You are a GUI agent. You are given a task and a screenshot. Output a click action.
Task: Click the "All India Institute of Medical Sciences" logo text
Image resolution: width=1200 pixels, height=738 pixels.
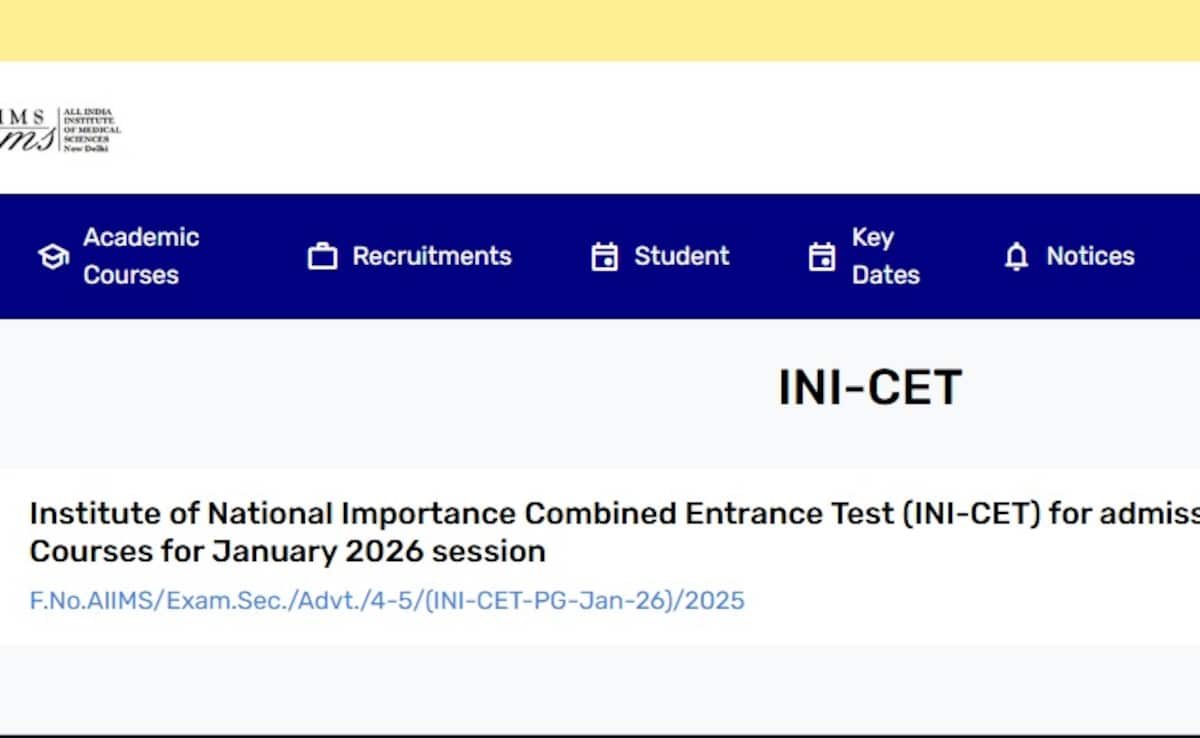click(x=92, y=130)
